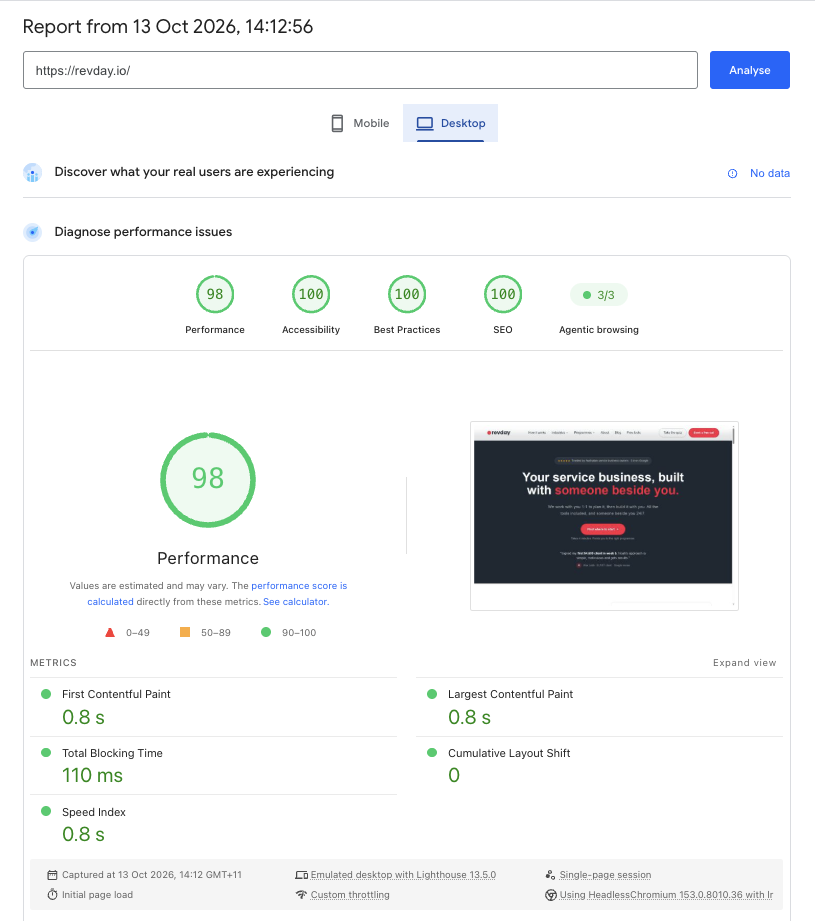This screenshot has height=921, width=815.
Task: Click the Speed Index metric label
Action: (94, 812)
